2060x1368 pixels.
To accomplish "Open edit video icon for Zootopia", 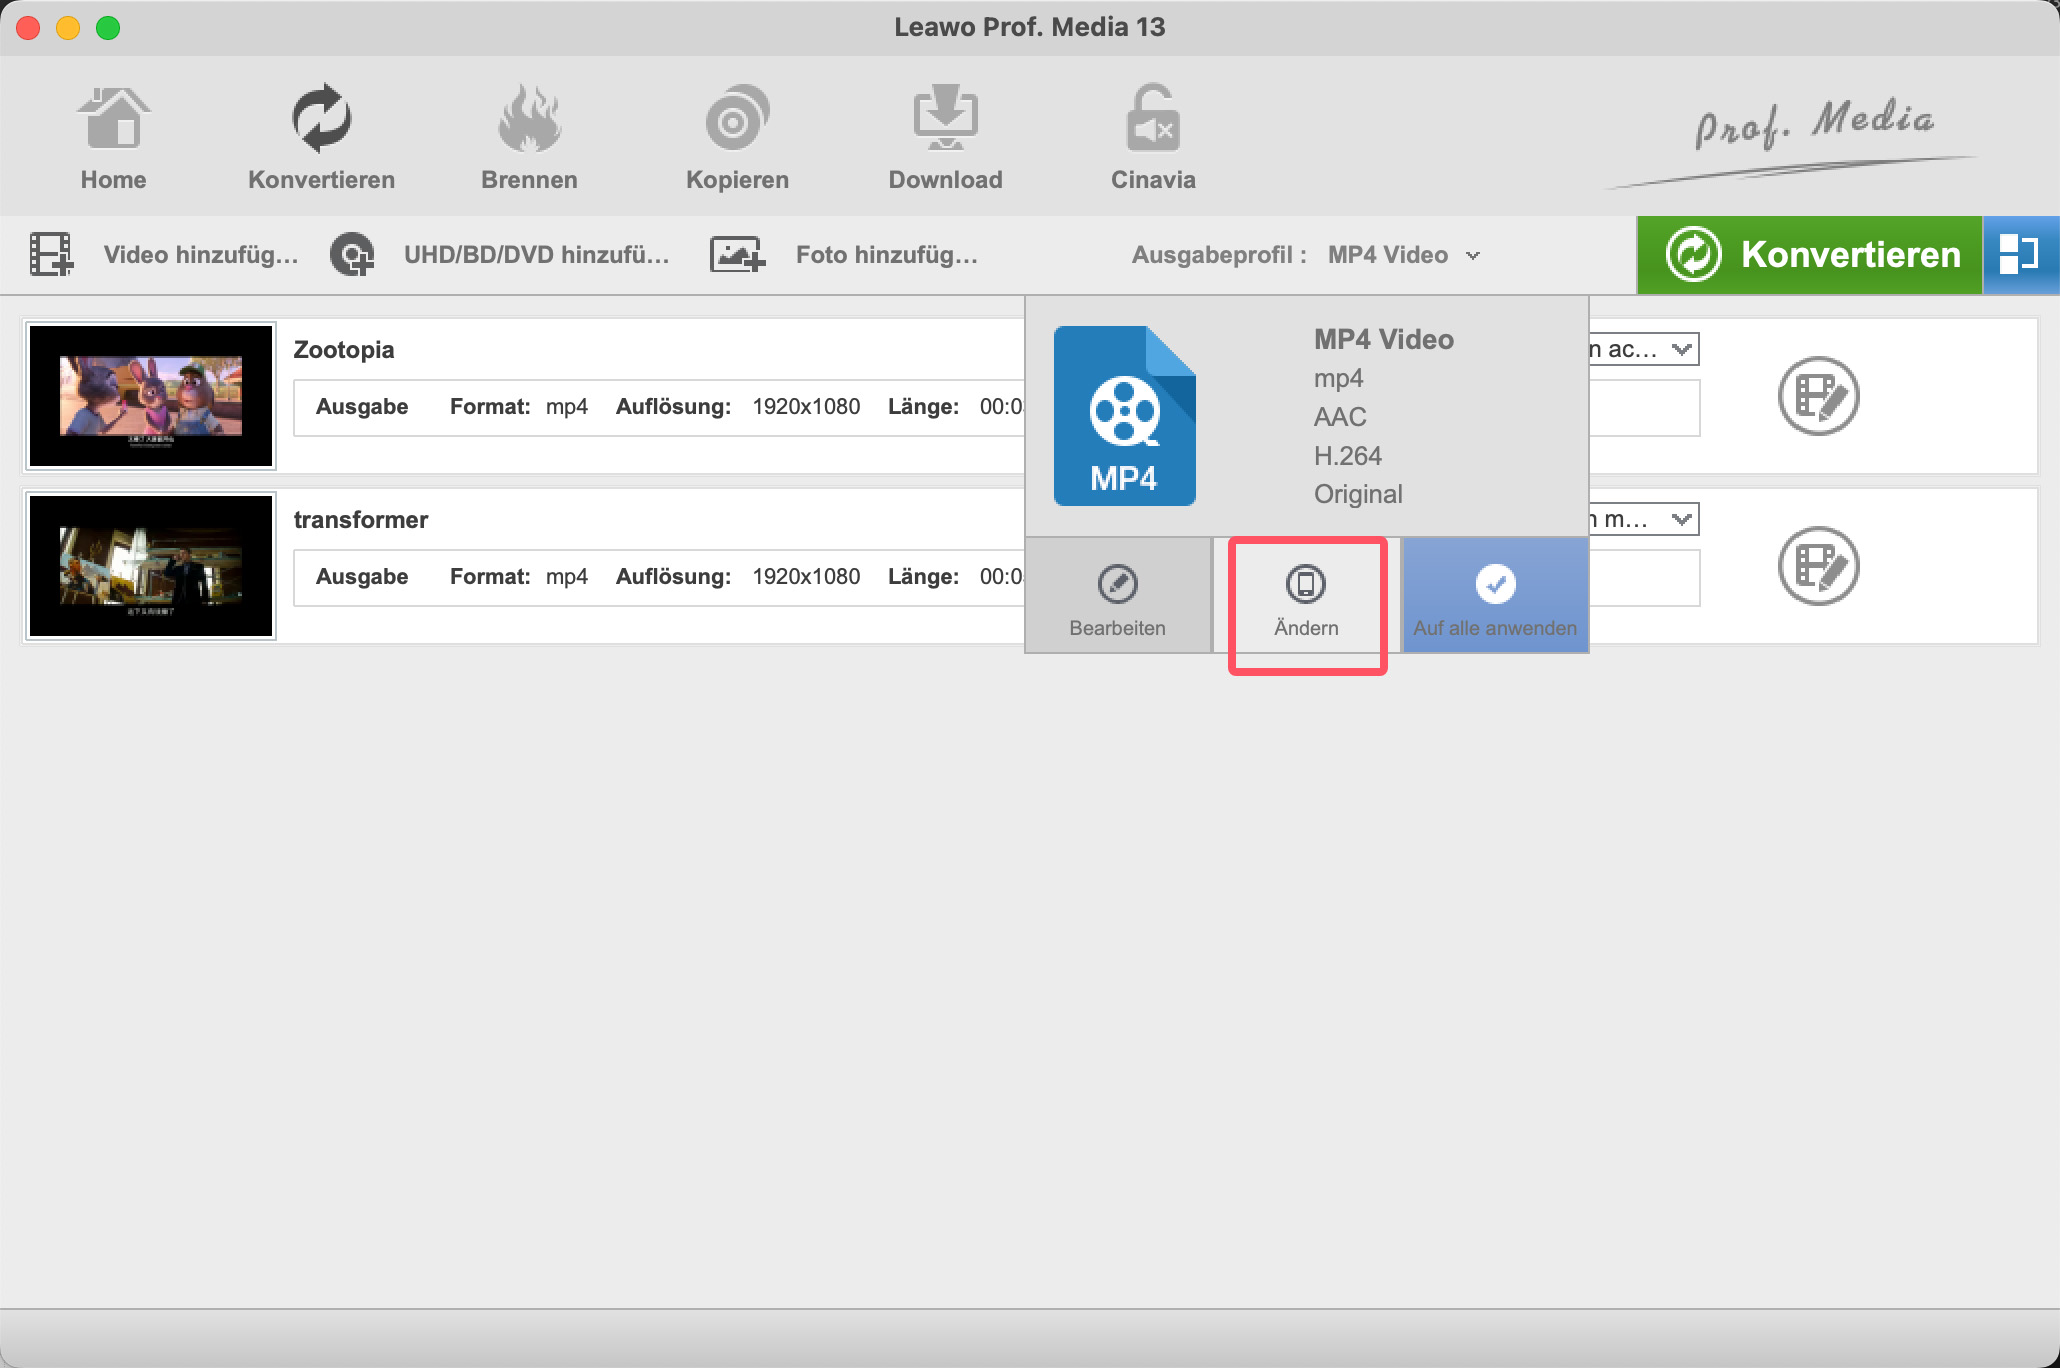I will [1818, 396].
